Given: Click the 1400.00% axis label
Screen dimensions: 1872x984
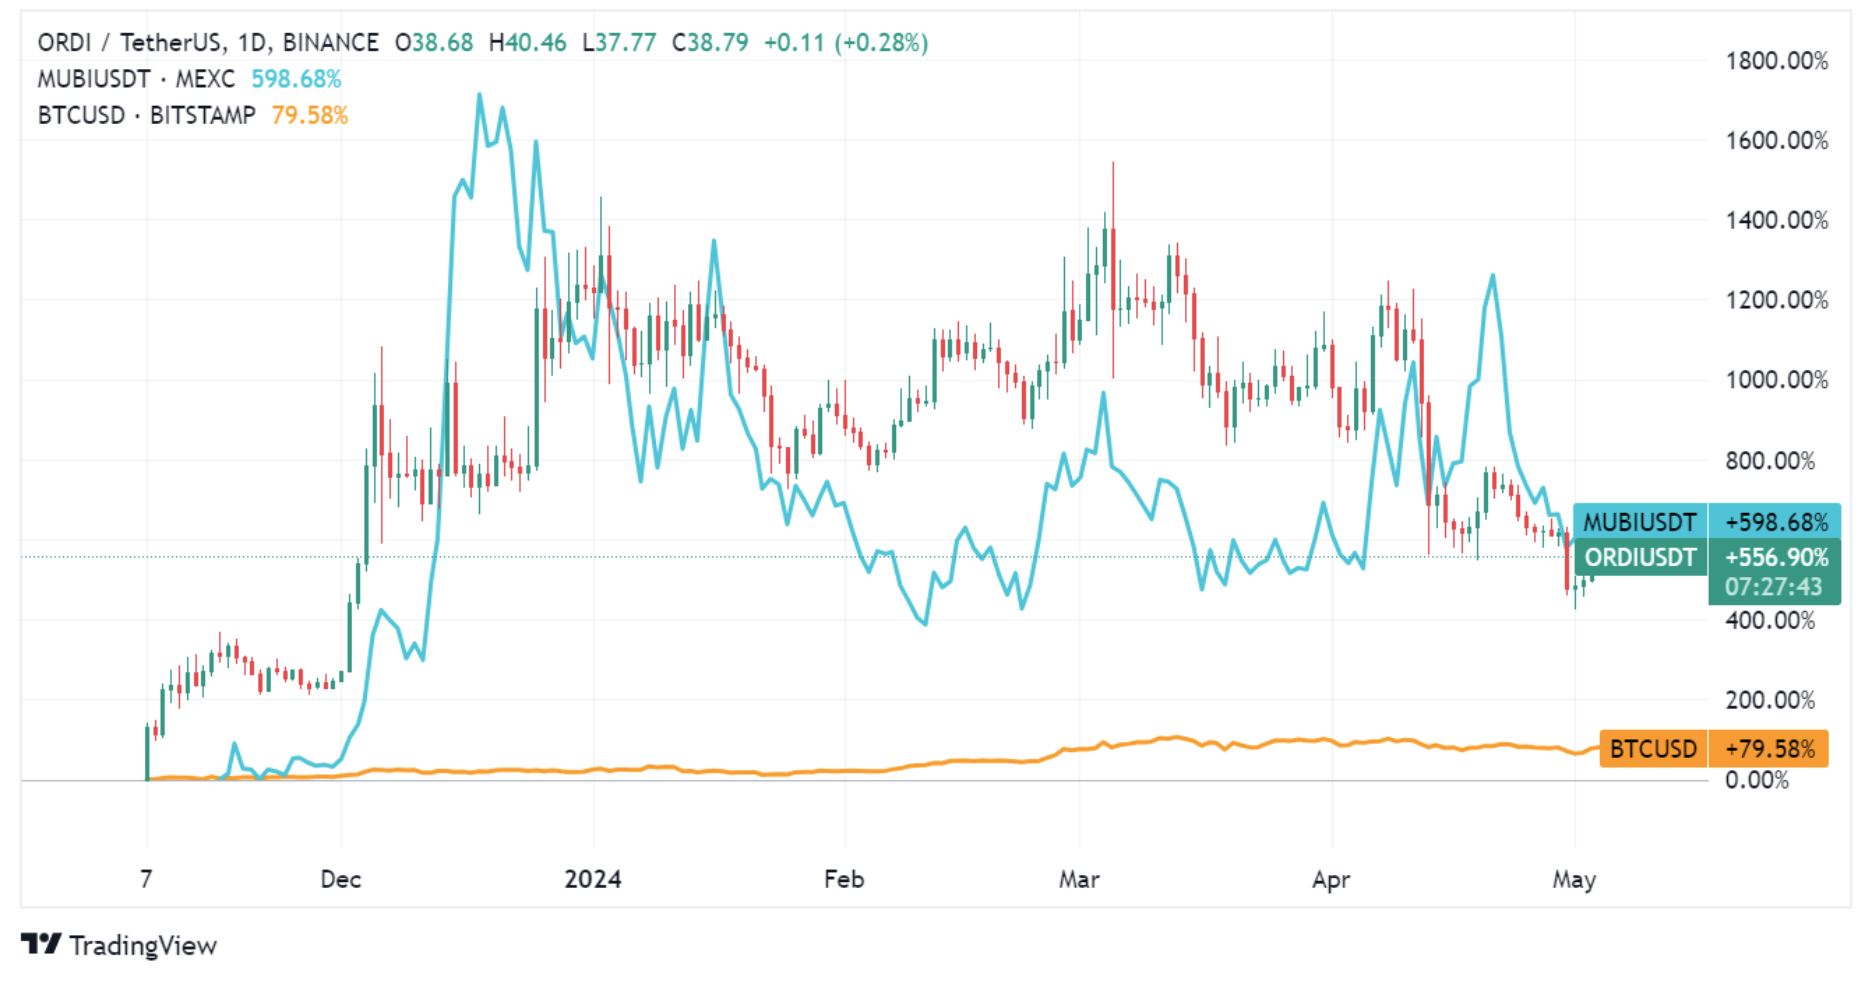Looking at the screenshot, I should click(1777, 221).
